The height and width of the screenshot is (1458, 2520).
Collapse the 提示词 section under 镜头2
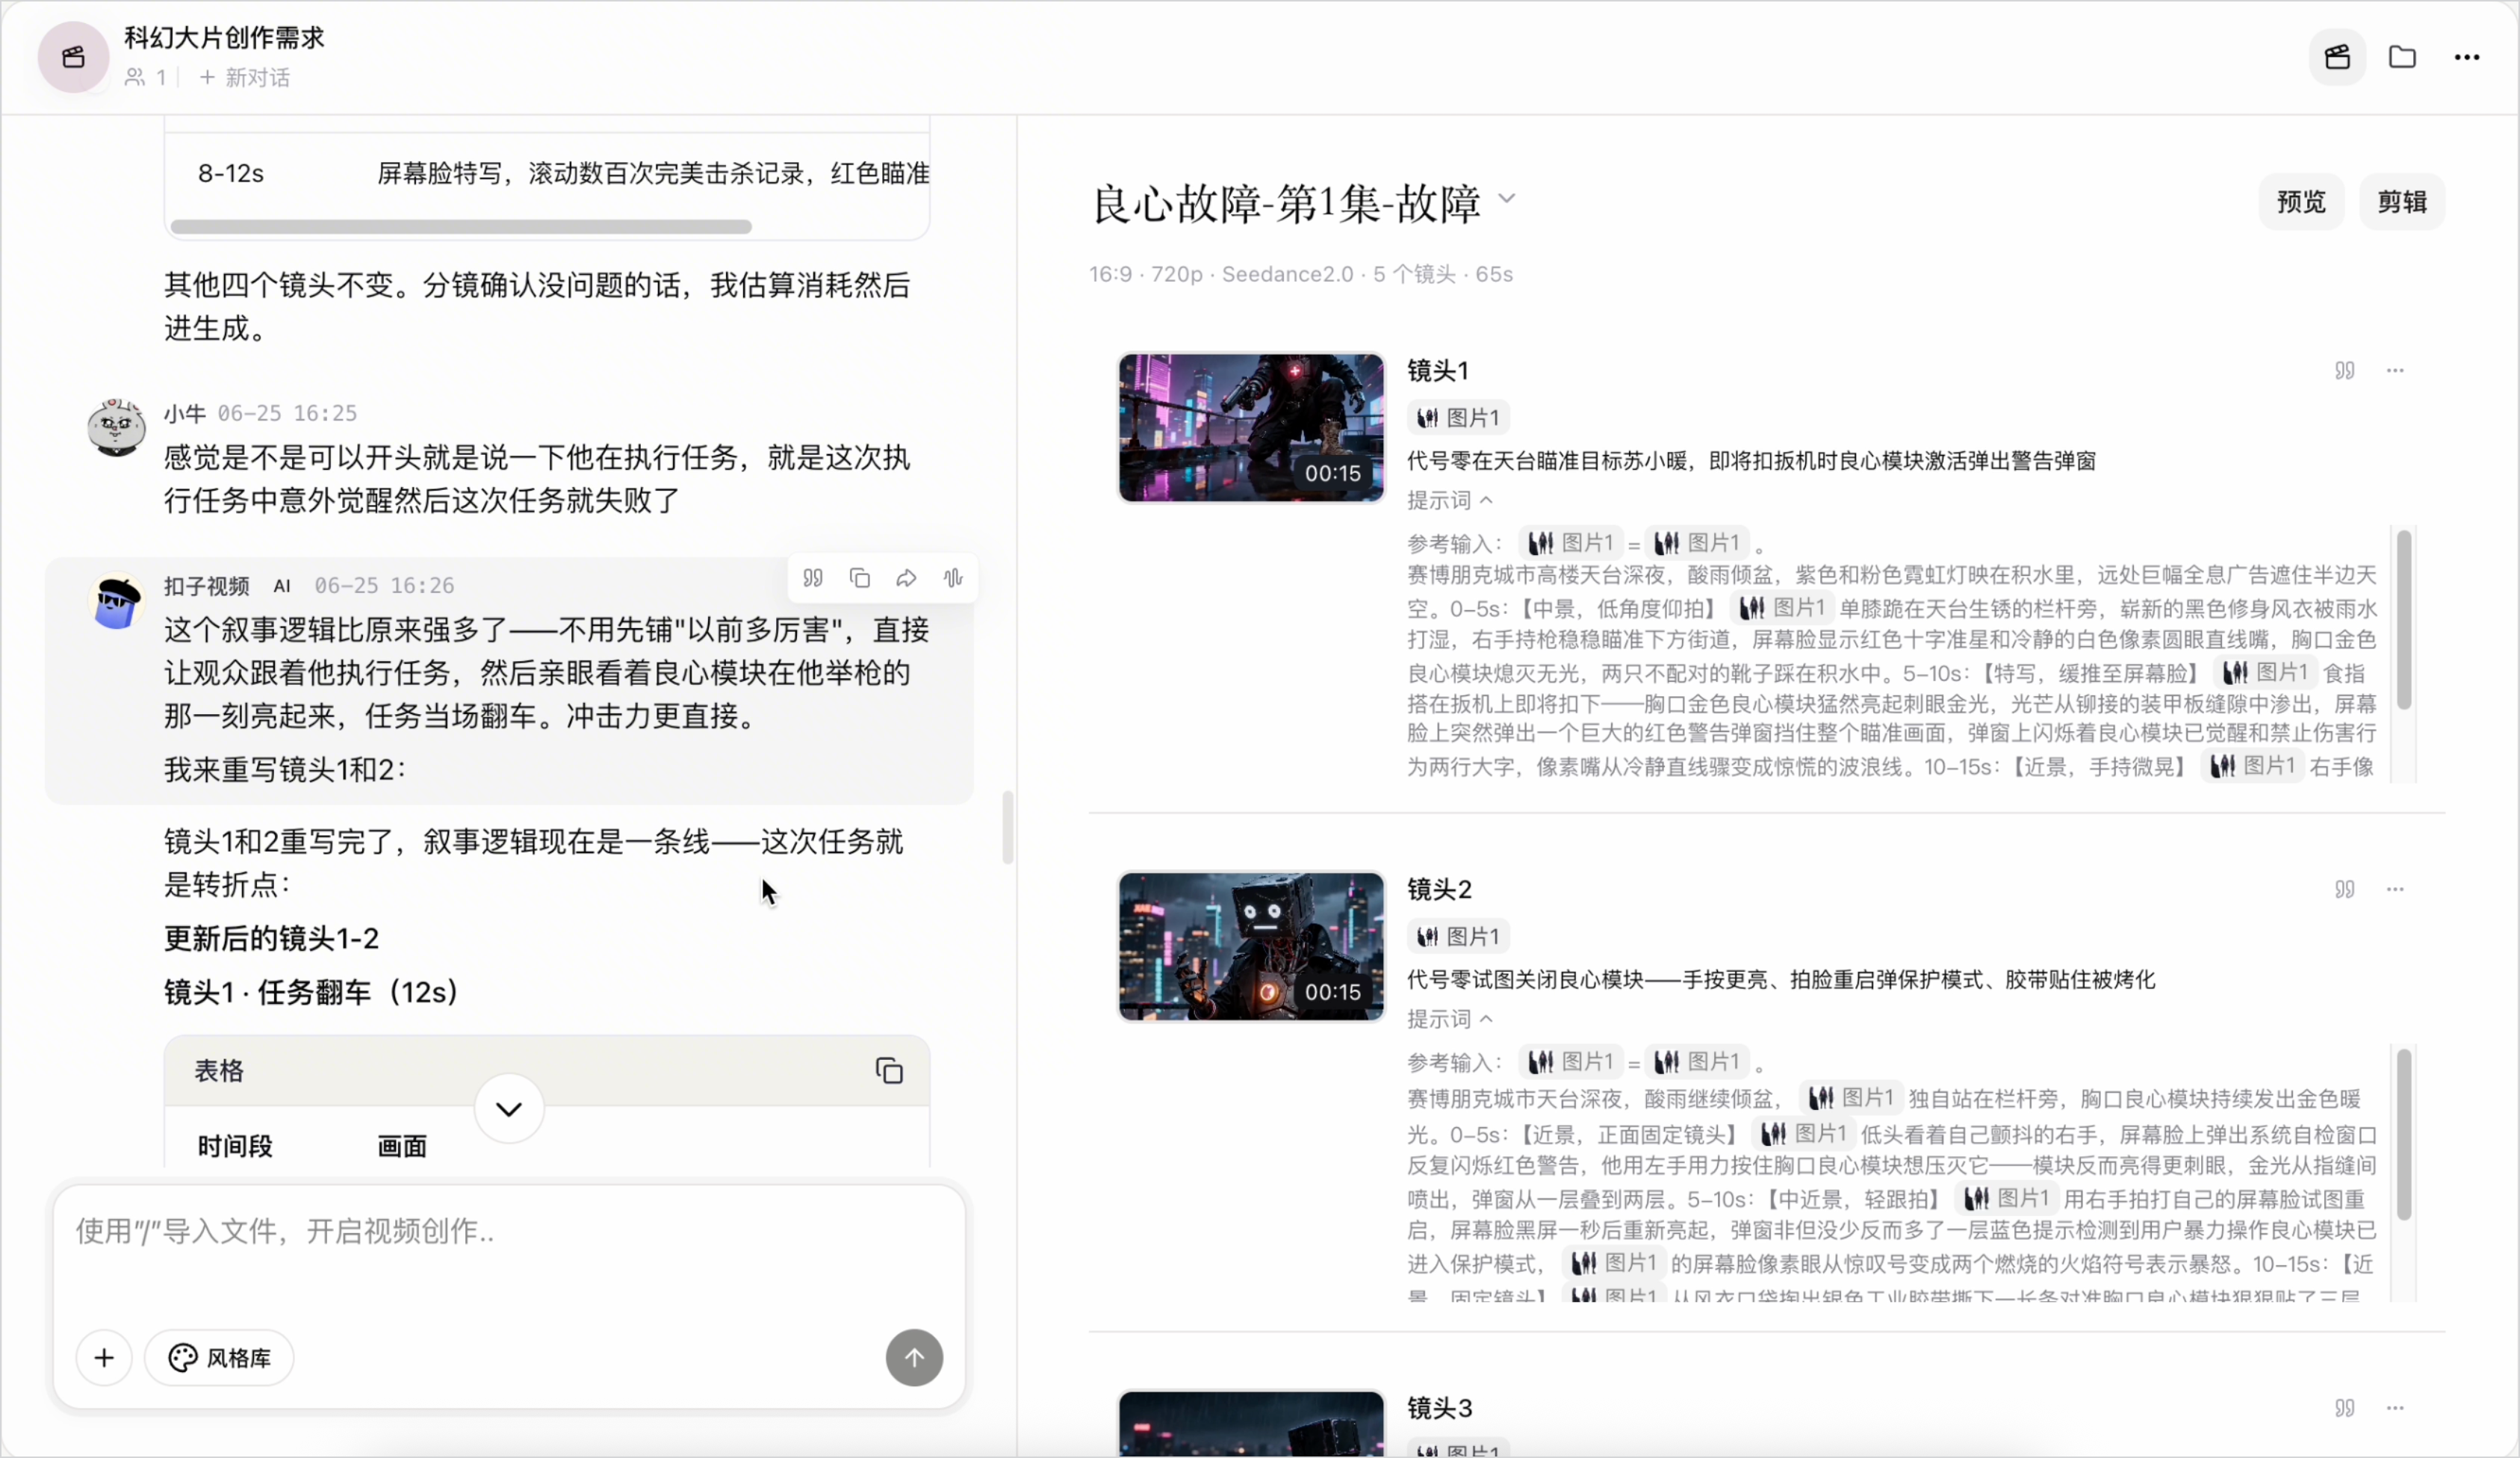click(x=1450, y=1019)
